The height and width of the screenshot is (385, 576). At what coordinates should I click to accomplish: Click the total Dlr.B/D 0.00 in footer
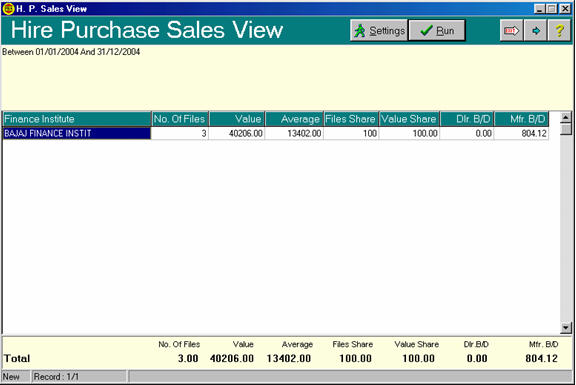[477, 358]
